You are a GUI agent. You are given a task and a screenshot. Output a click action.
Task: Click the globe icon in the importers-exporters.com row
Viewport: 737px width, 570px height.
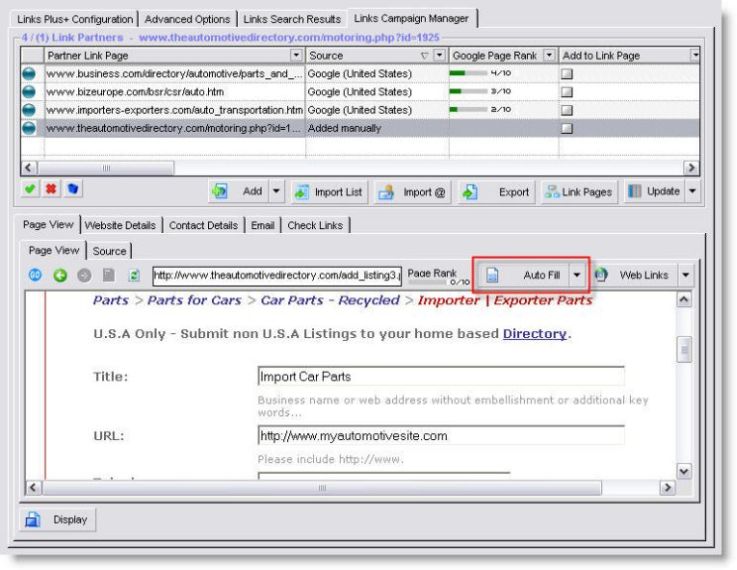click(29, 110)
